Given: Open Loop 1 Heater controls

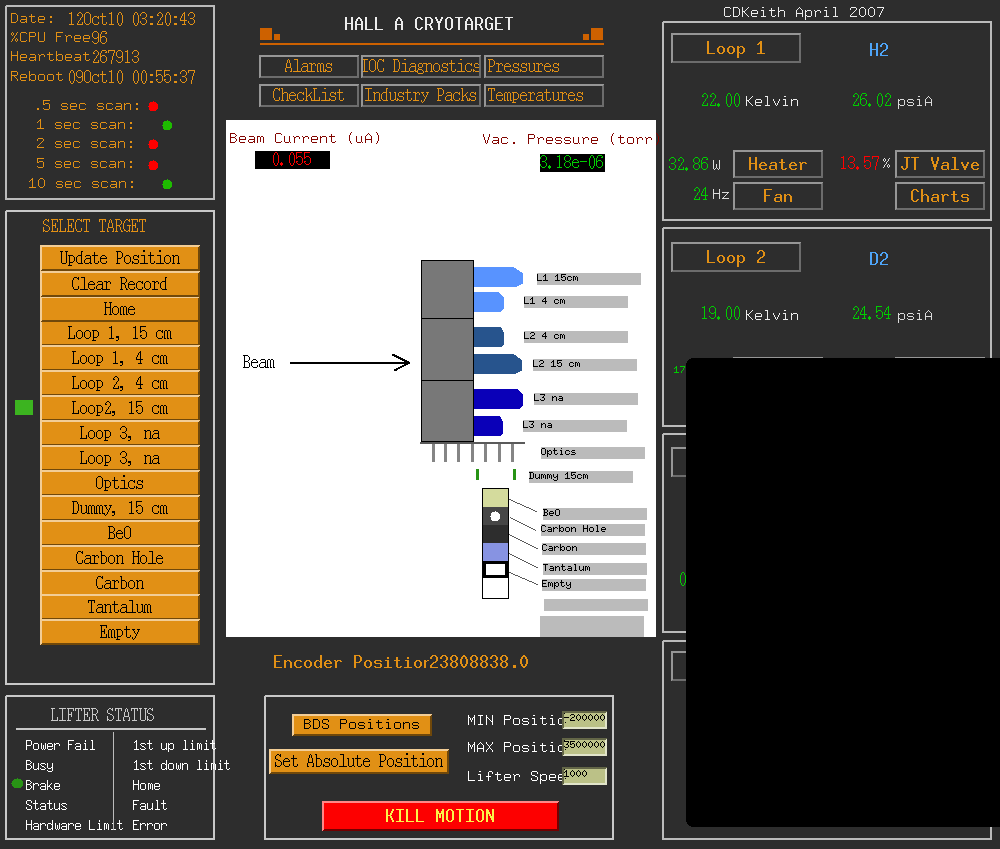Looking at the screenshot, I should click(777, 165).
